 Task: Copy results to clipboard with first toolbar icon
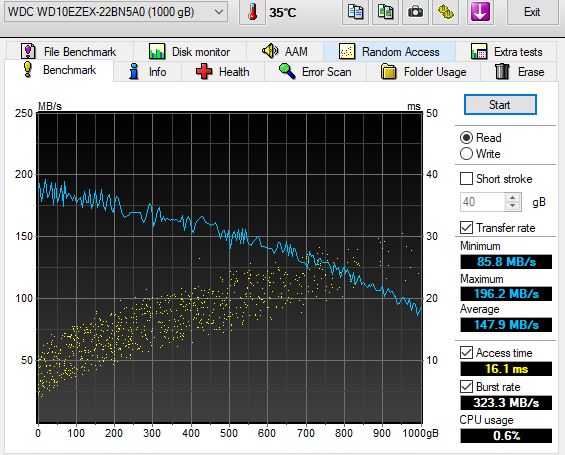(355, 12)
